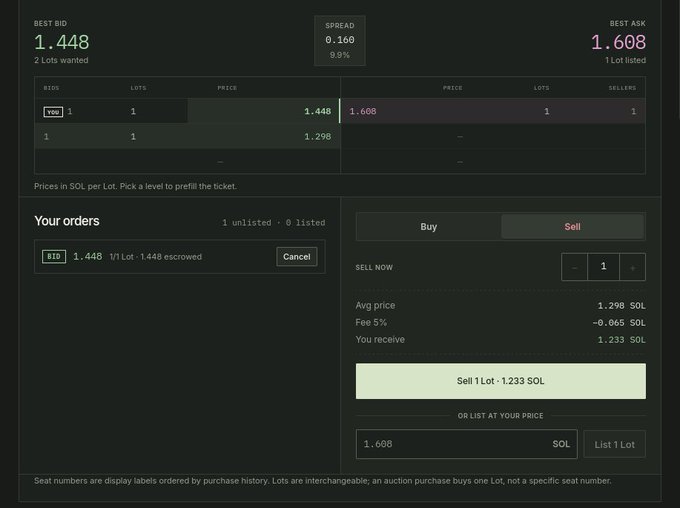Click the 'Prices in SOL per Lot' note
The image size is (680, 508).
coord(135,186)
